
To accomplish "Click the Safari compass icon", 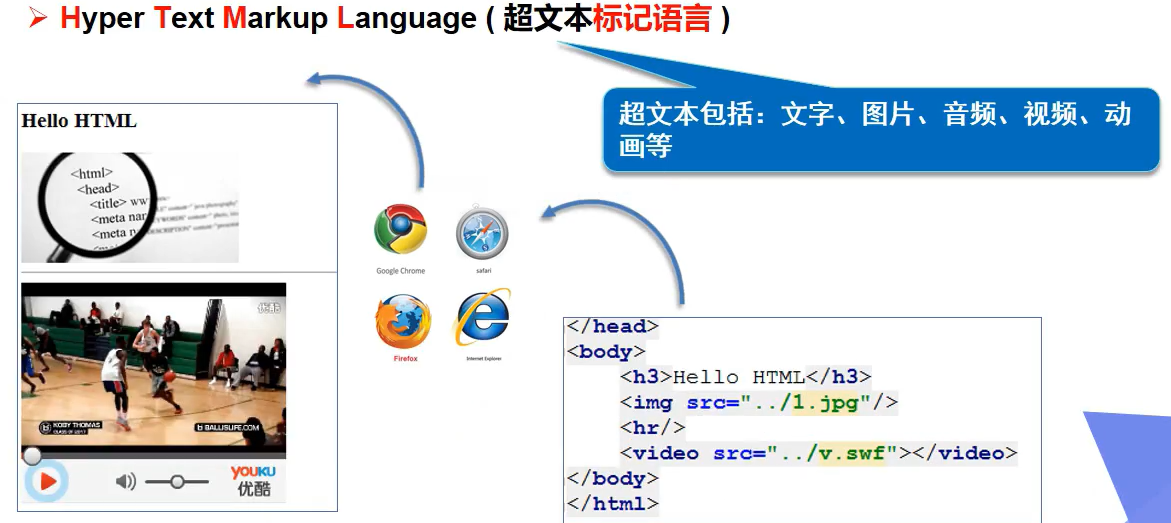I will pos(482,232).
